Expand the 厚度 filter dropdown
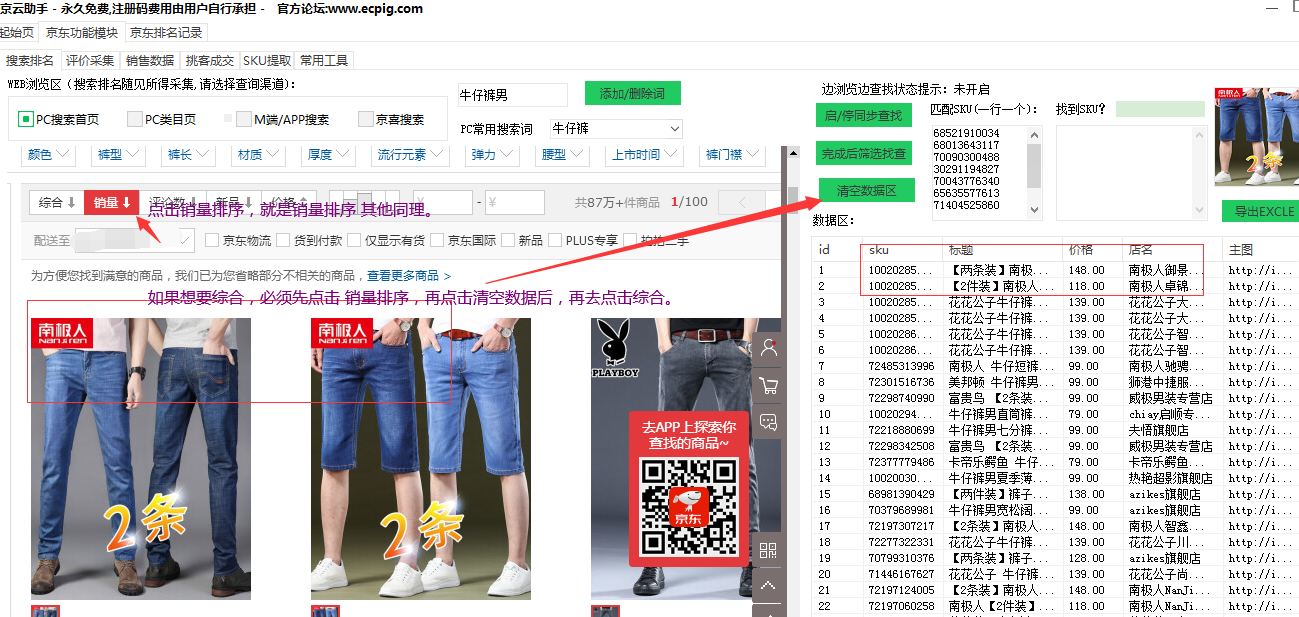 click(x=328, y=155)
